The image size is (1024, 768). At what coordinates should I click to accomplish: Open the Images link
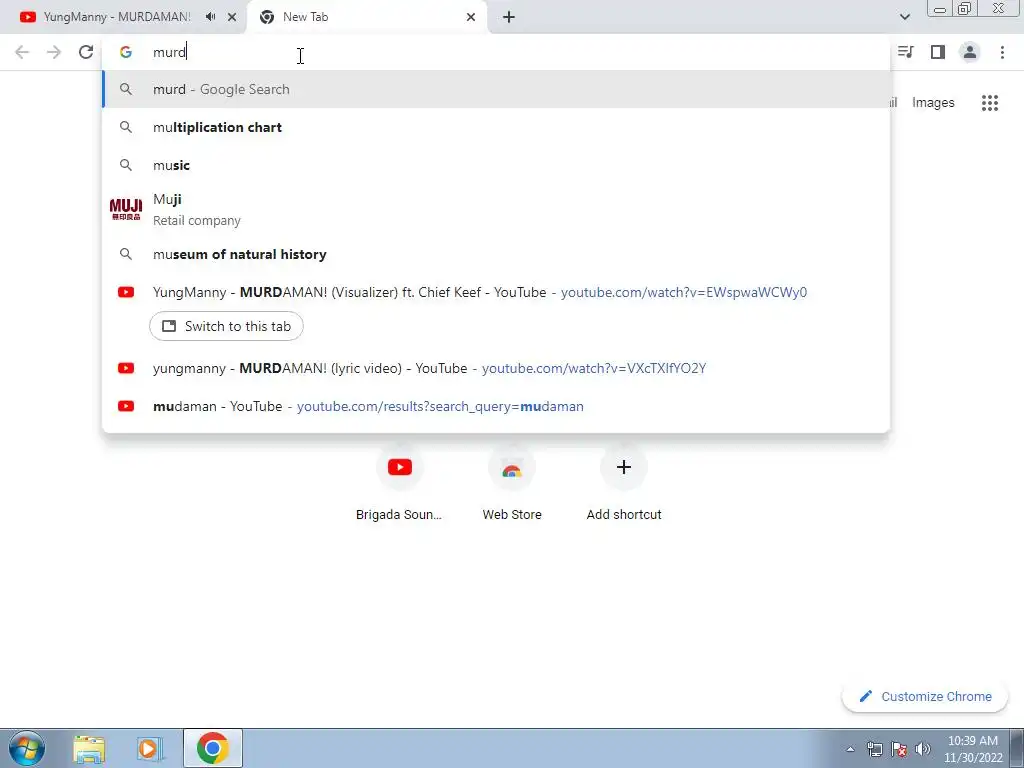[933, 103]
